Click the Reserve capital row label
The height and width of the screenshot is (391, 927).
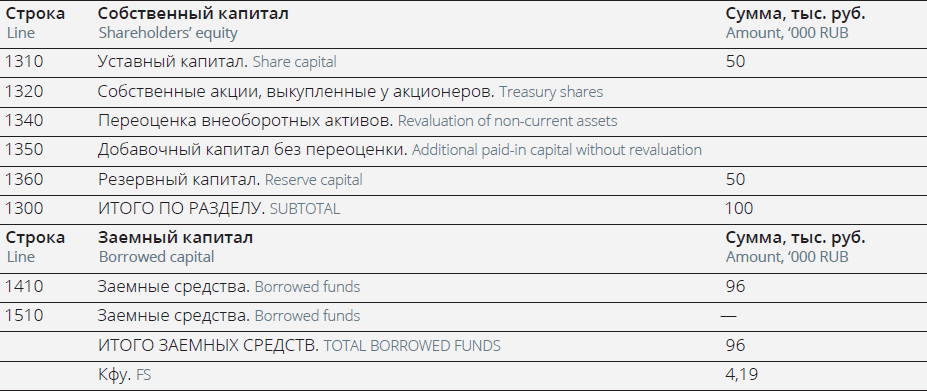pos(230,179)
